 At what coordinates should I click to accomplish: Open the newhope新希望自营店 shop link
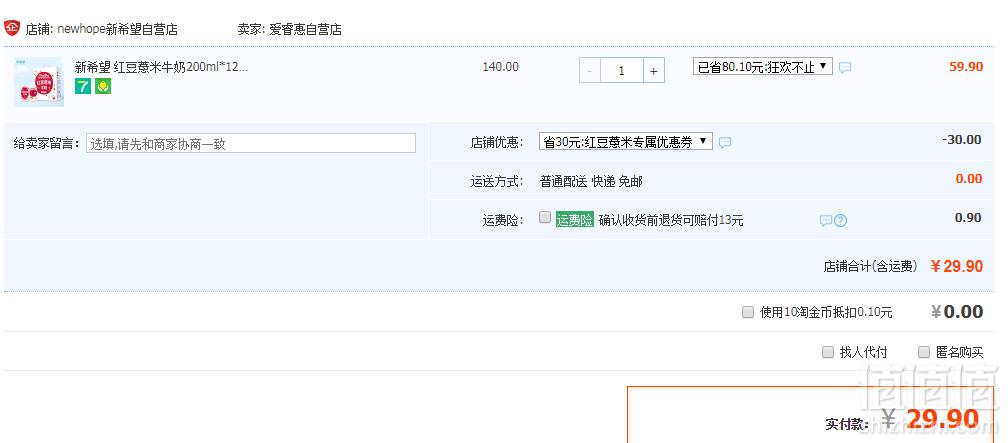click(x=118, y=30)
